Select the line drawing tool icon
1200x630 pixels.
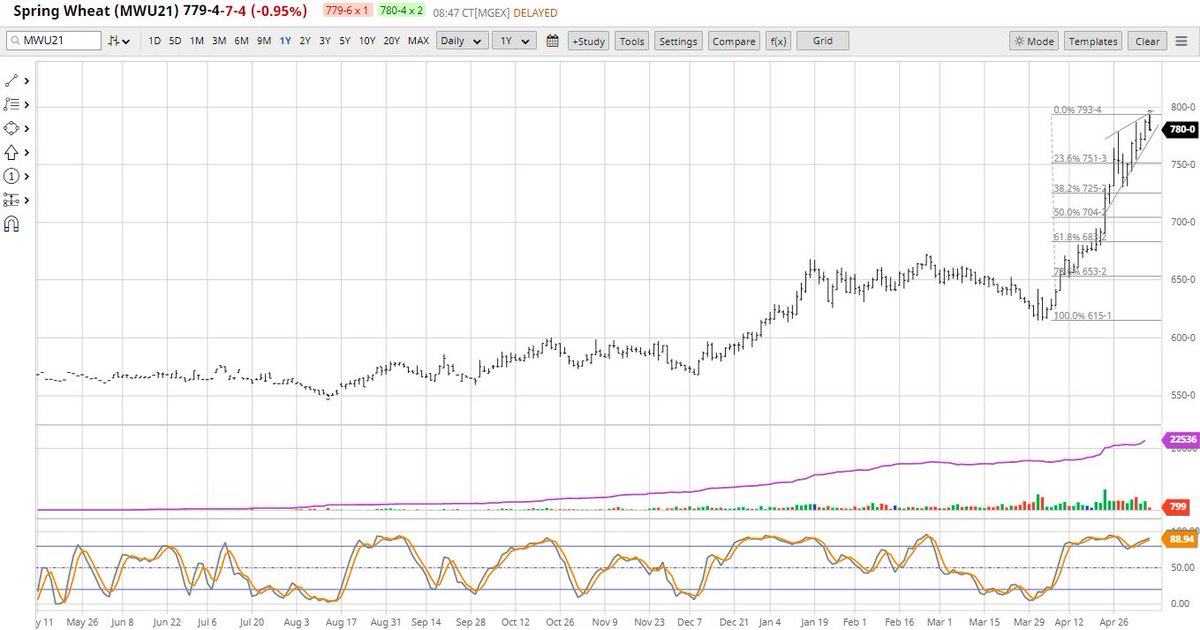click(12, 80)
